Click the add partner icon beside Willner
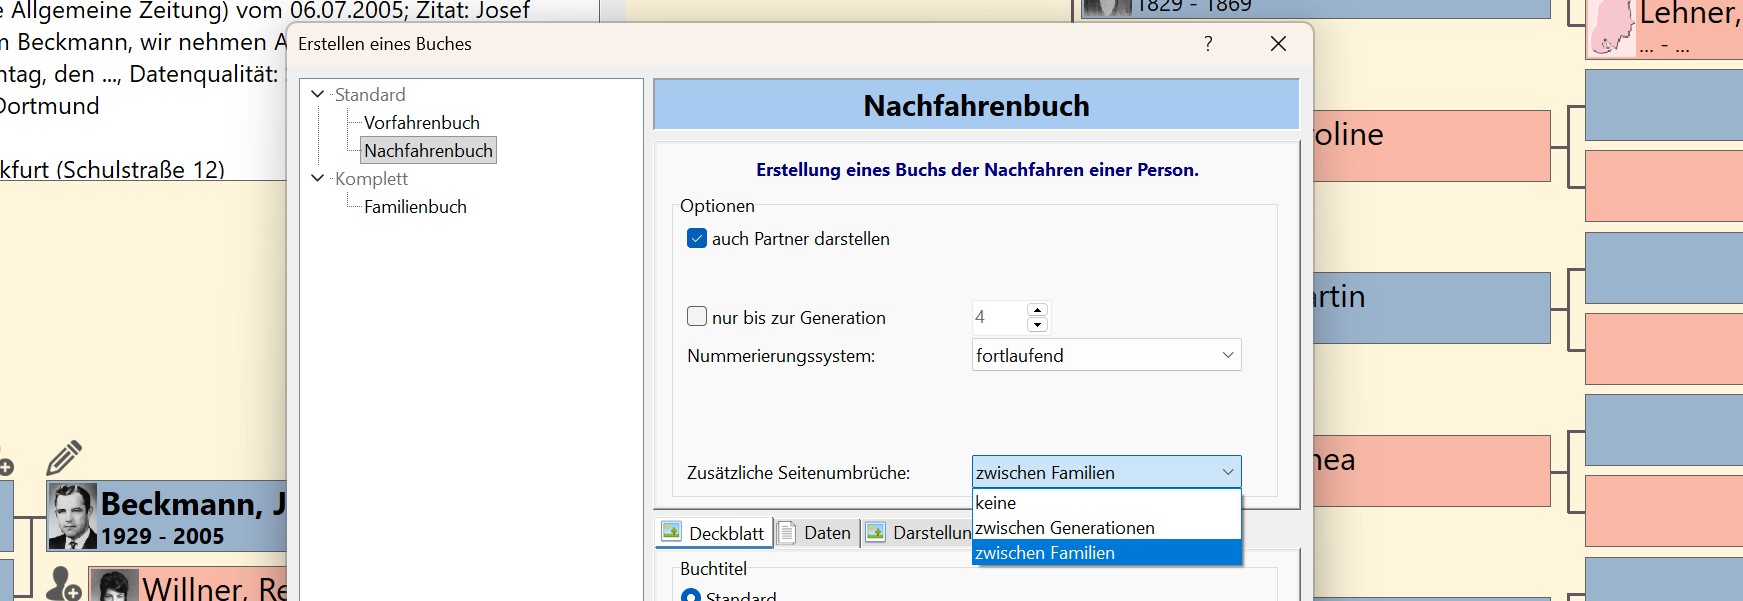1743x601 pixels. [x=64, y=584]
